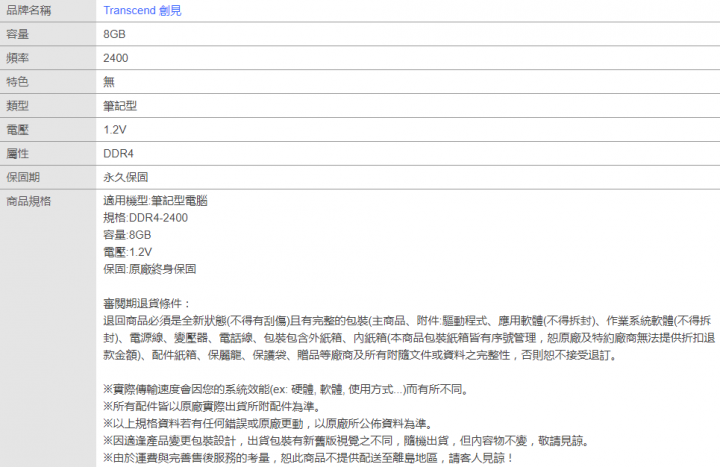Screen dimensions: 720x467
Task: Select the 1.2V voltage value cell
Action: click(408, 129)
